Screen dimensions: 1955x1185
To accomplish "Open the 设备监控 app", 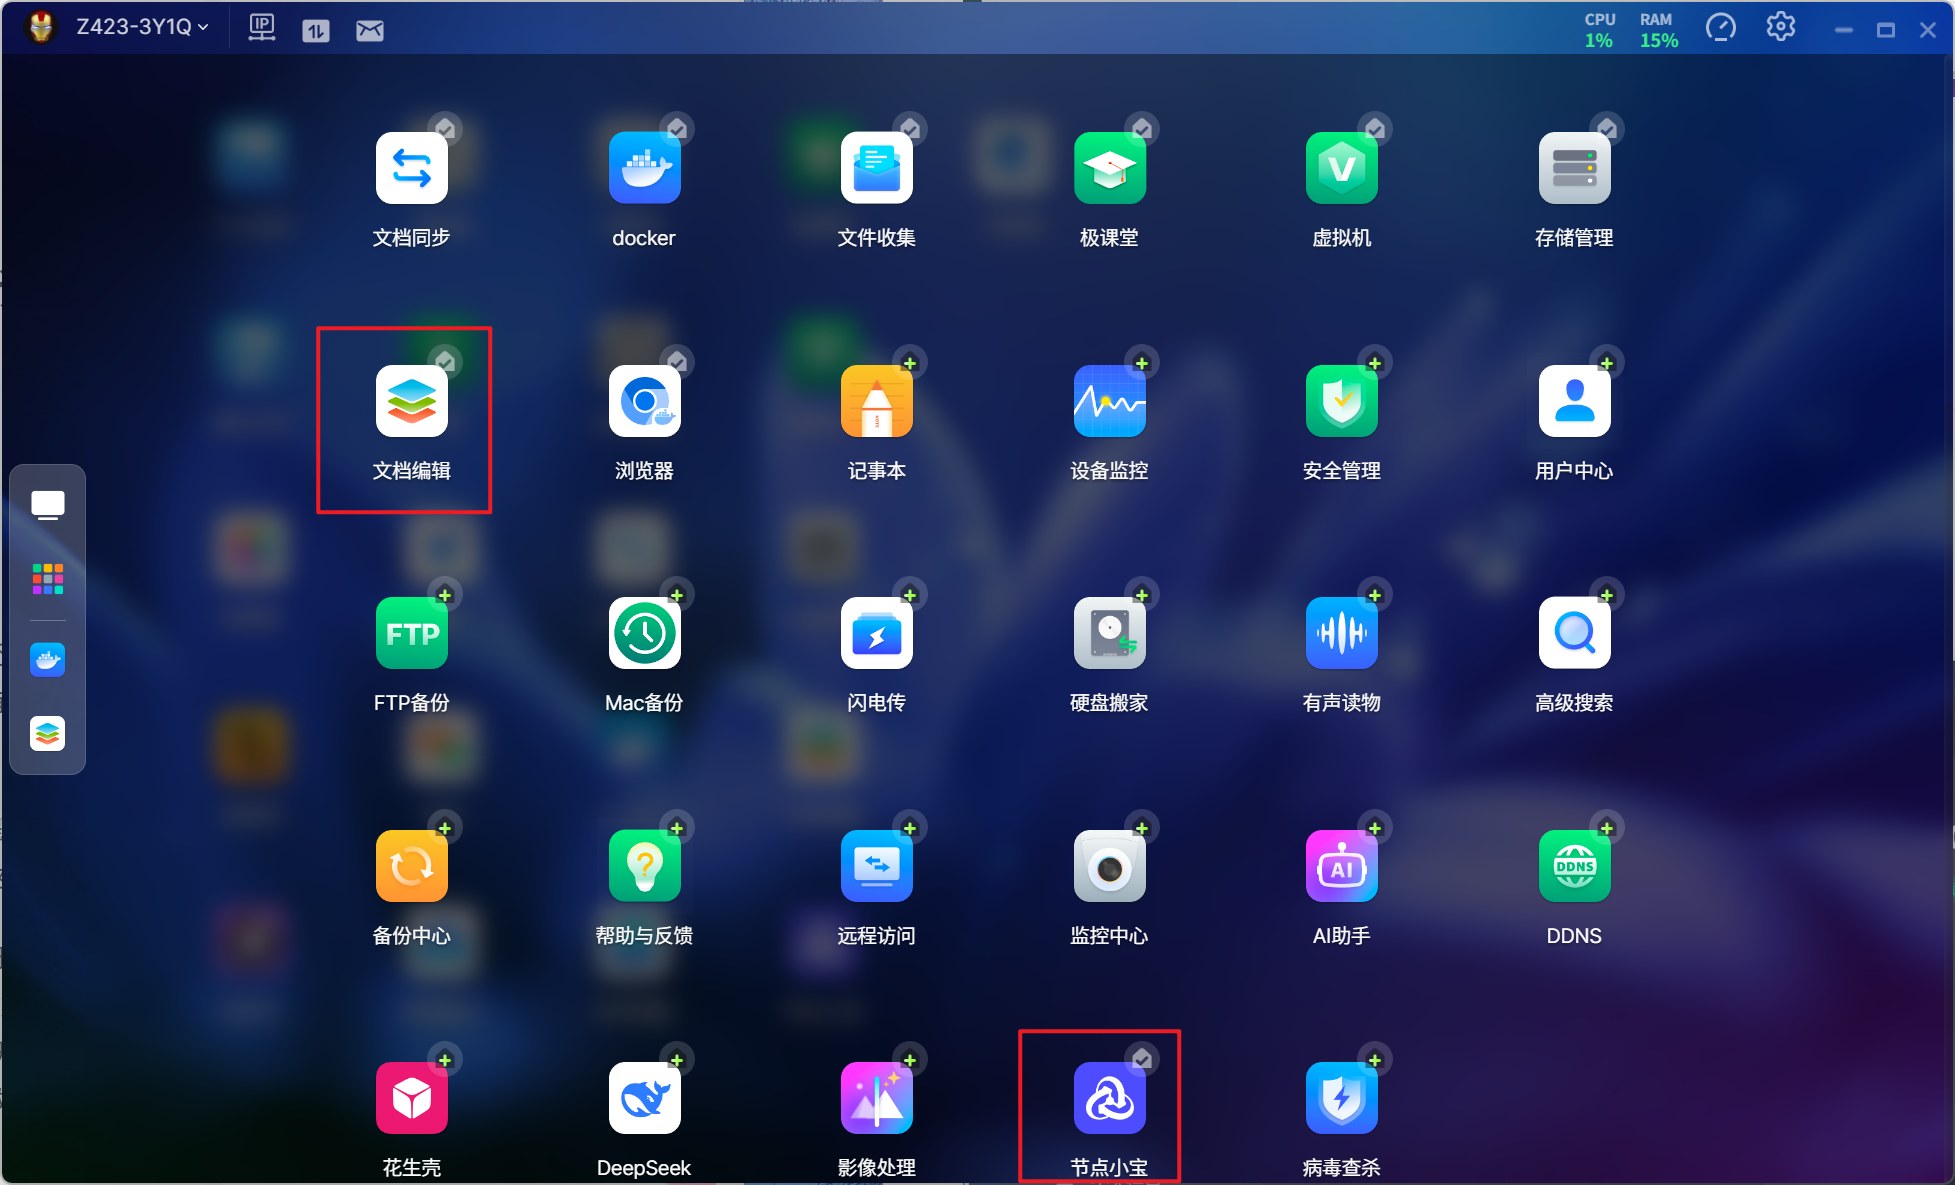I will click(1109, 401).
